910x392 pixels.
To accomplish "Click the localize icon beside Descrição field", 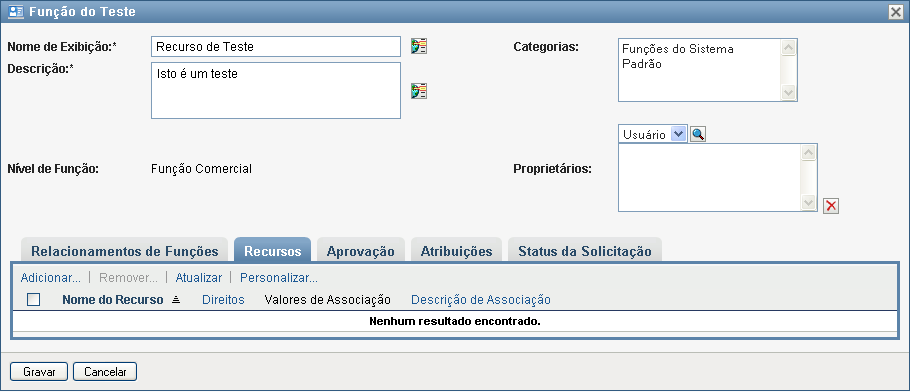I will coord(418,91).
